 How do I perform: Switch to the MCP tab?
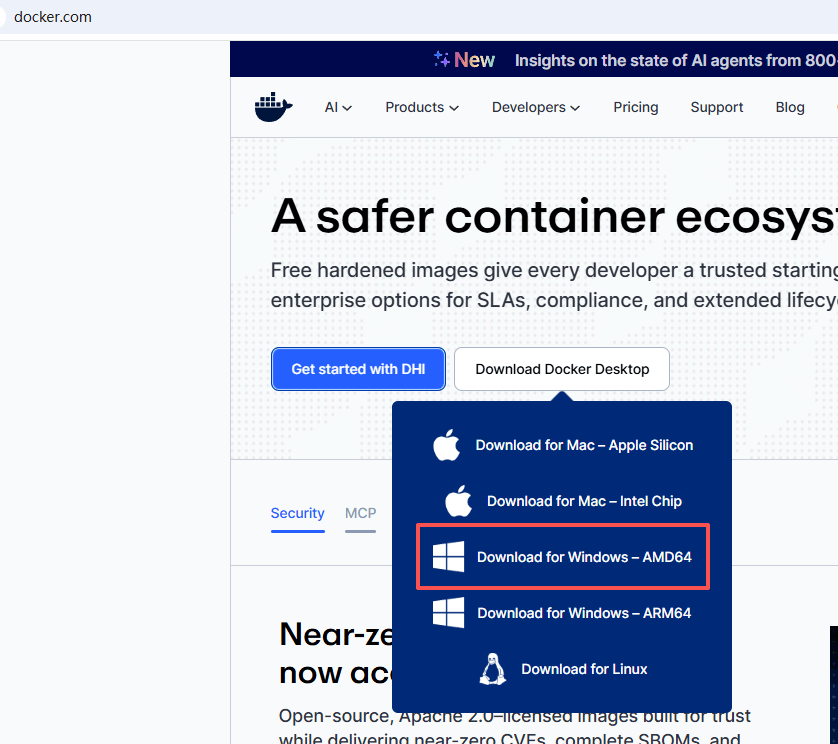[360, 514]
